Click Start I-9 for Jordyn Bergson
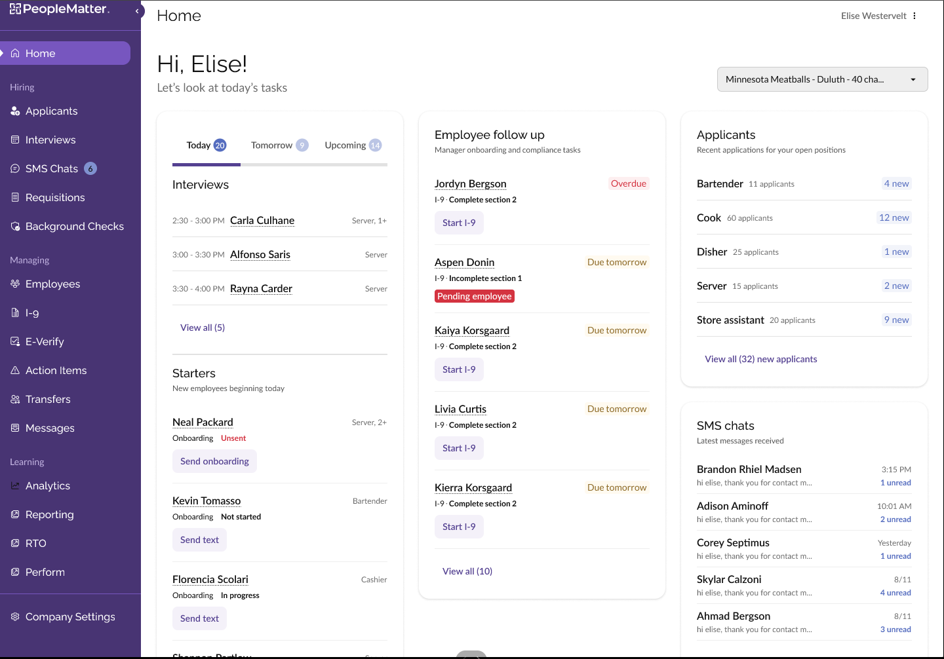This screenshot has width=944, height=659. point(458,222)
